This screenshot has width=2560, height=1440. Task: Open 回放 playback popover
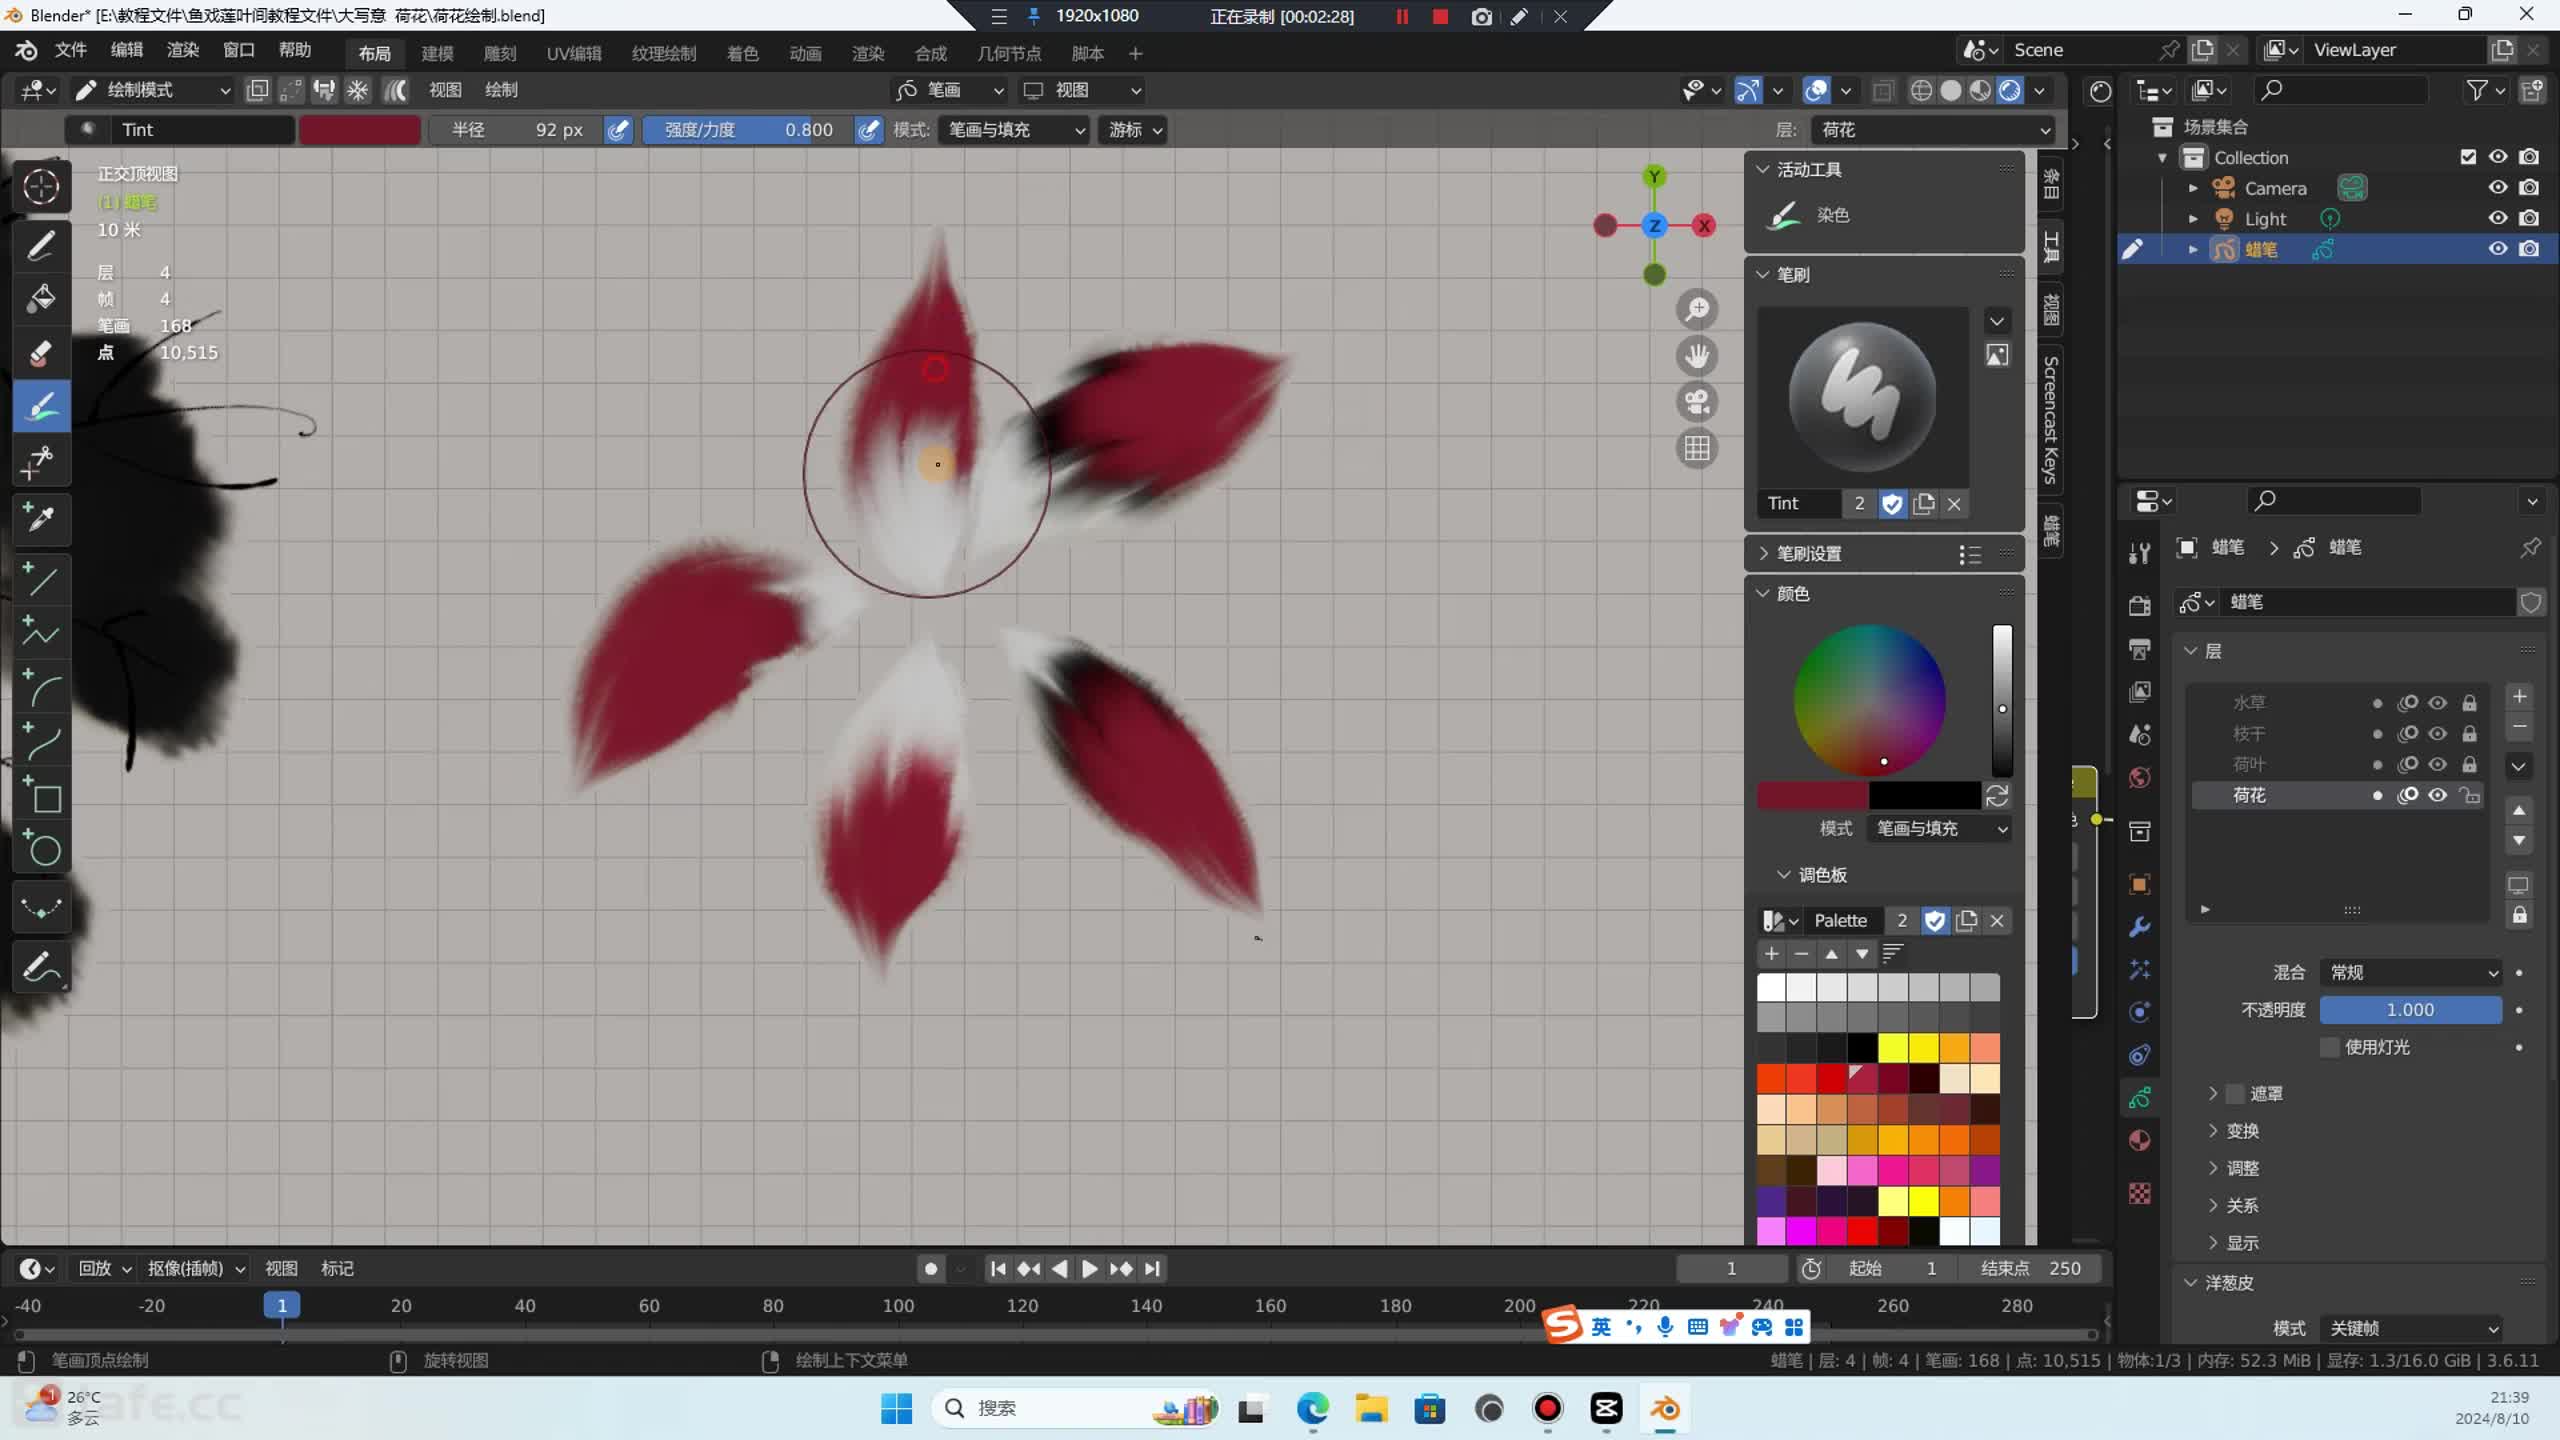tap(104, 1269)
